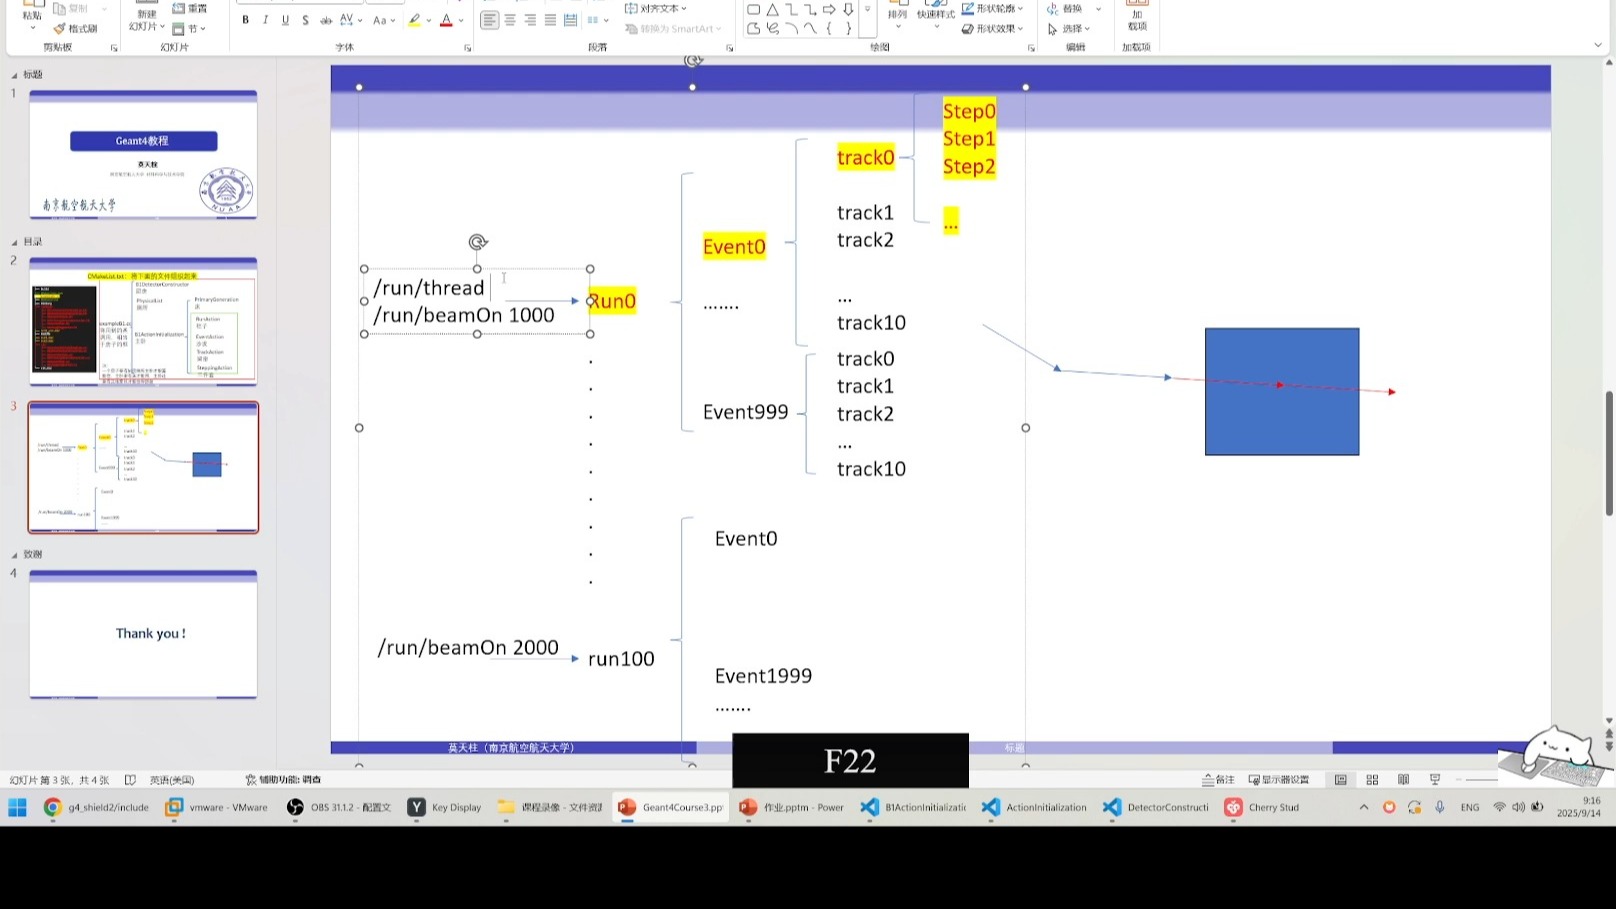
Task: Open the Aa change case dropdown
Action: click(x=383, y=20)
